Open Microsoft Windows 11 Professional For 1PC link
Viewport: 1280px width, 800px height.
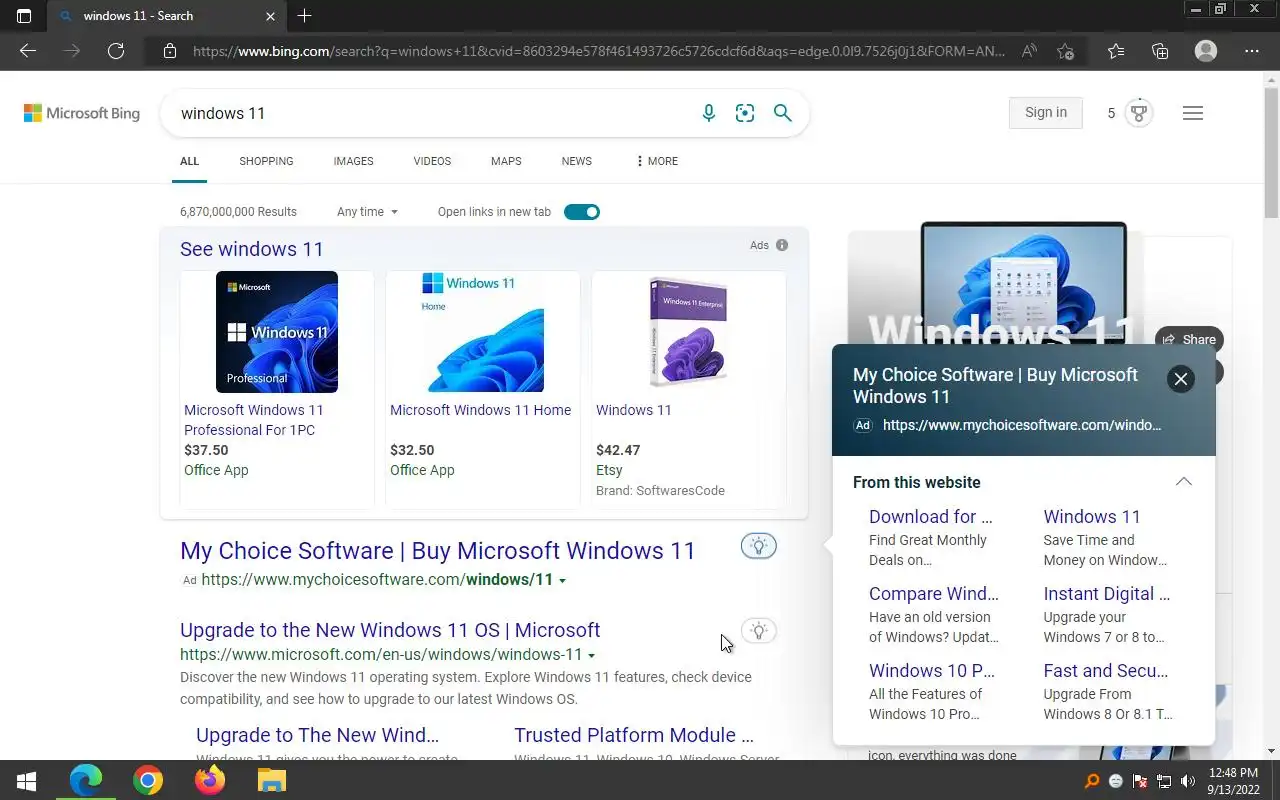254,420
